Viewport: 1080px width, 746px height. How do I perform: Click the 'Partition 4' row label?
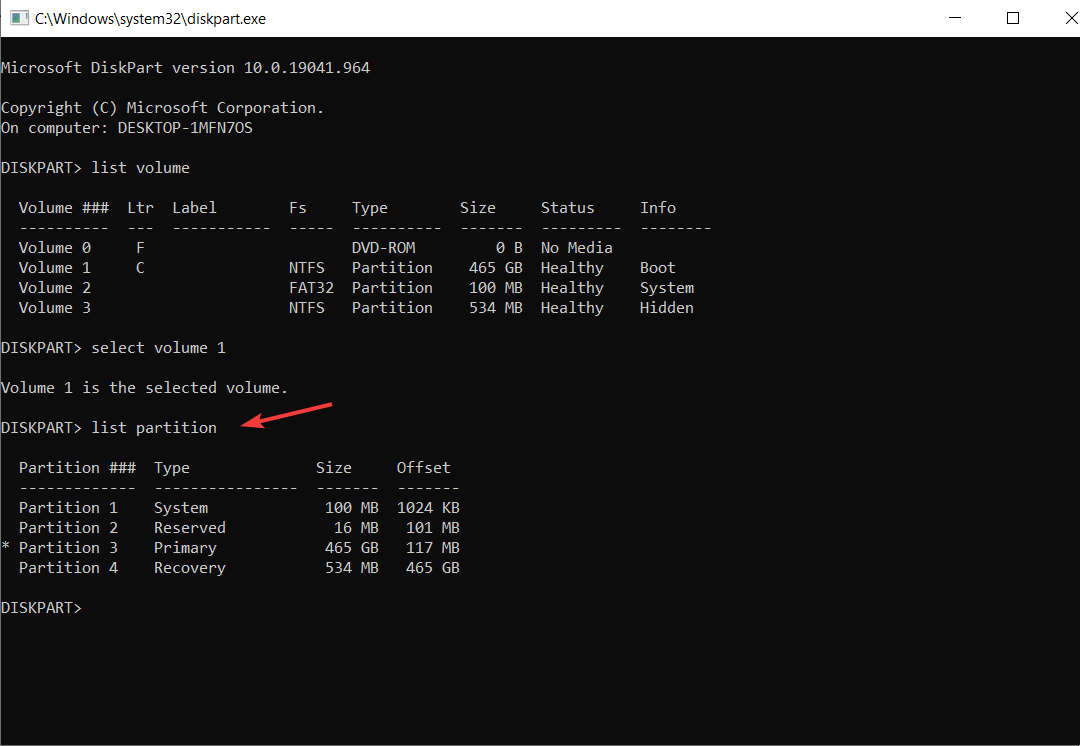point(68,567)
